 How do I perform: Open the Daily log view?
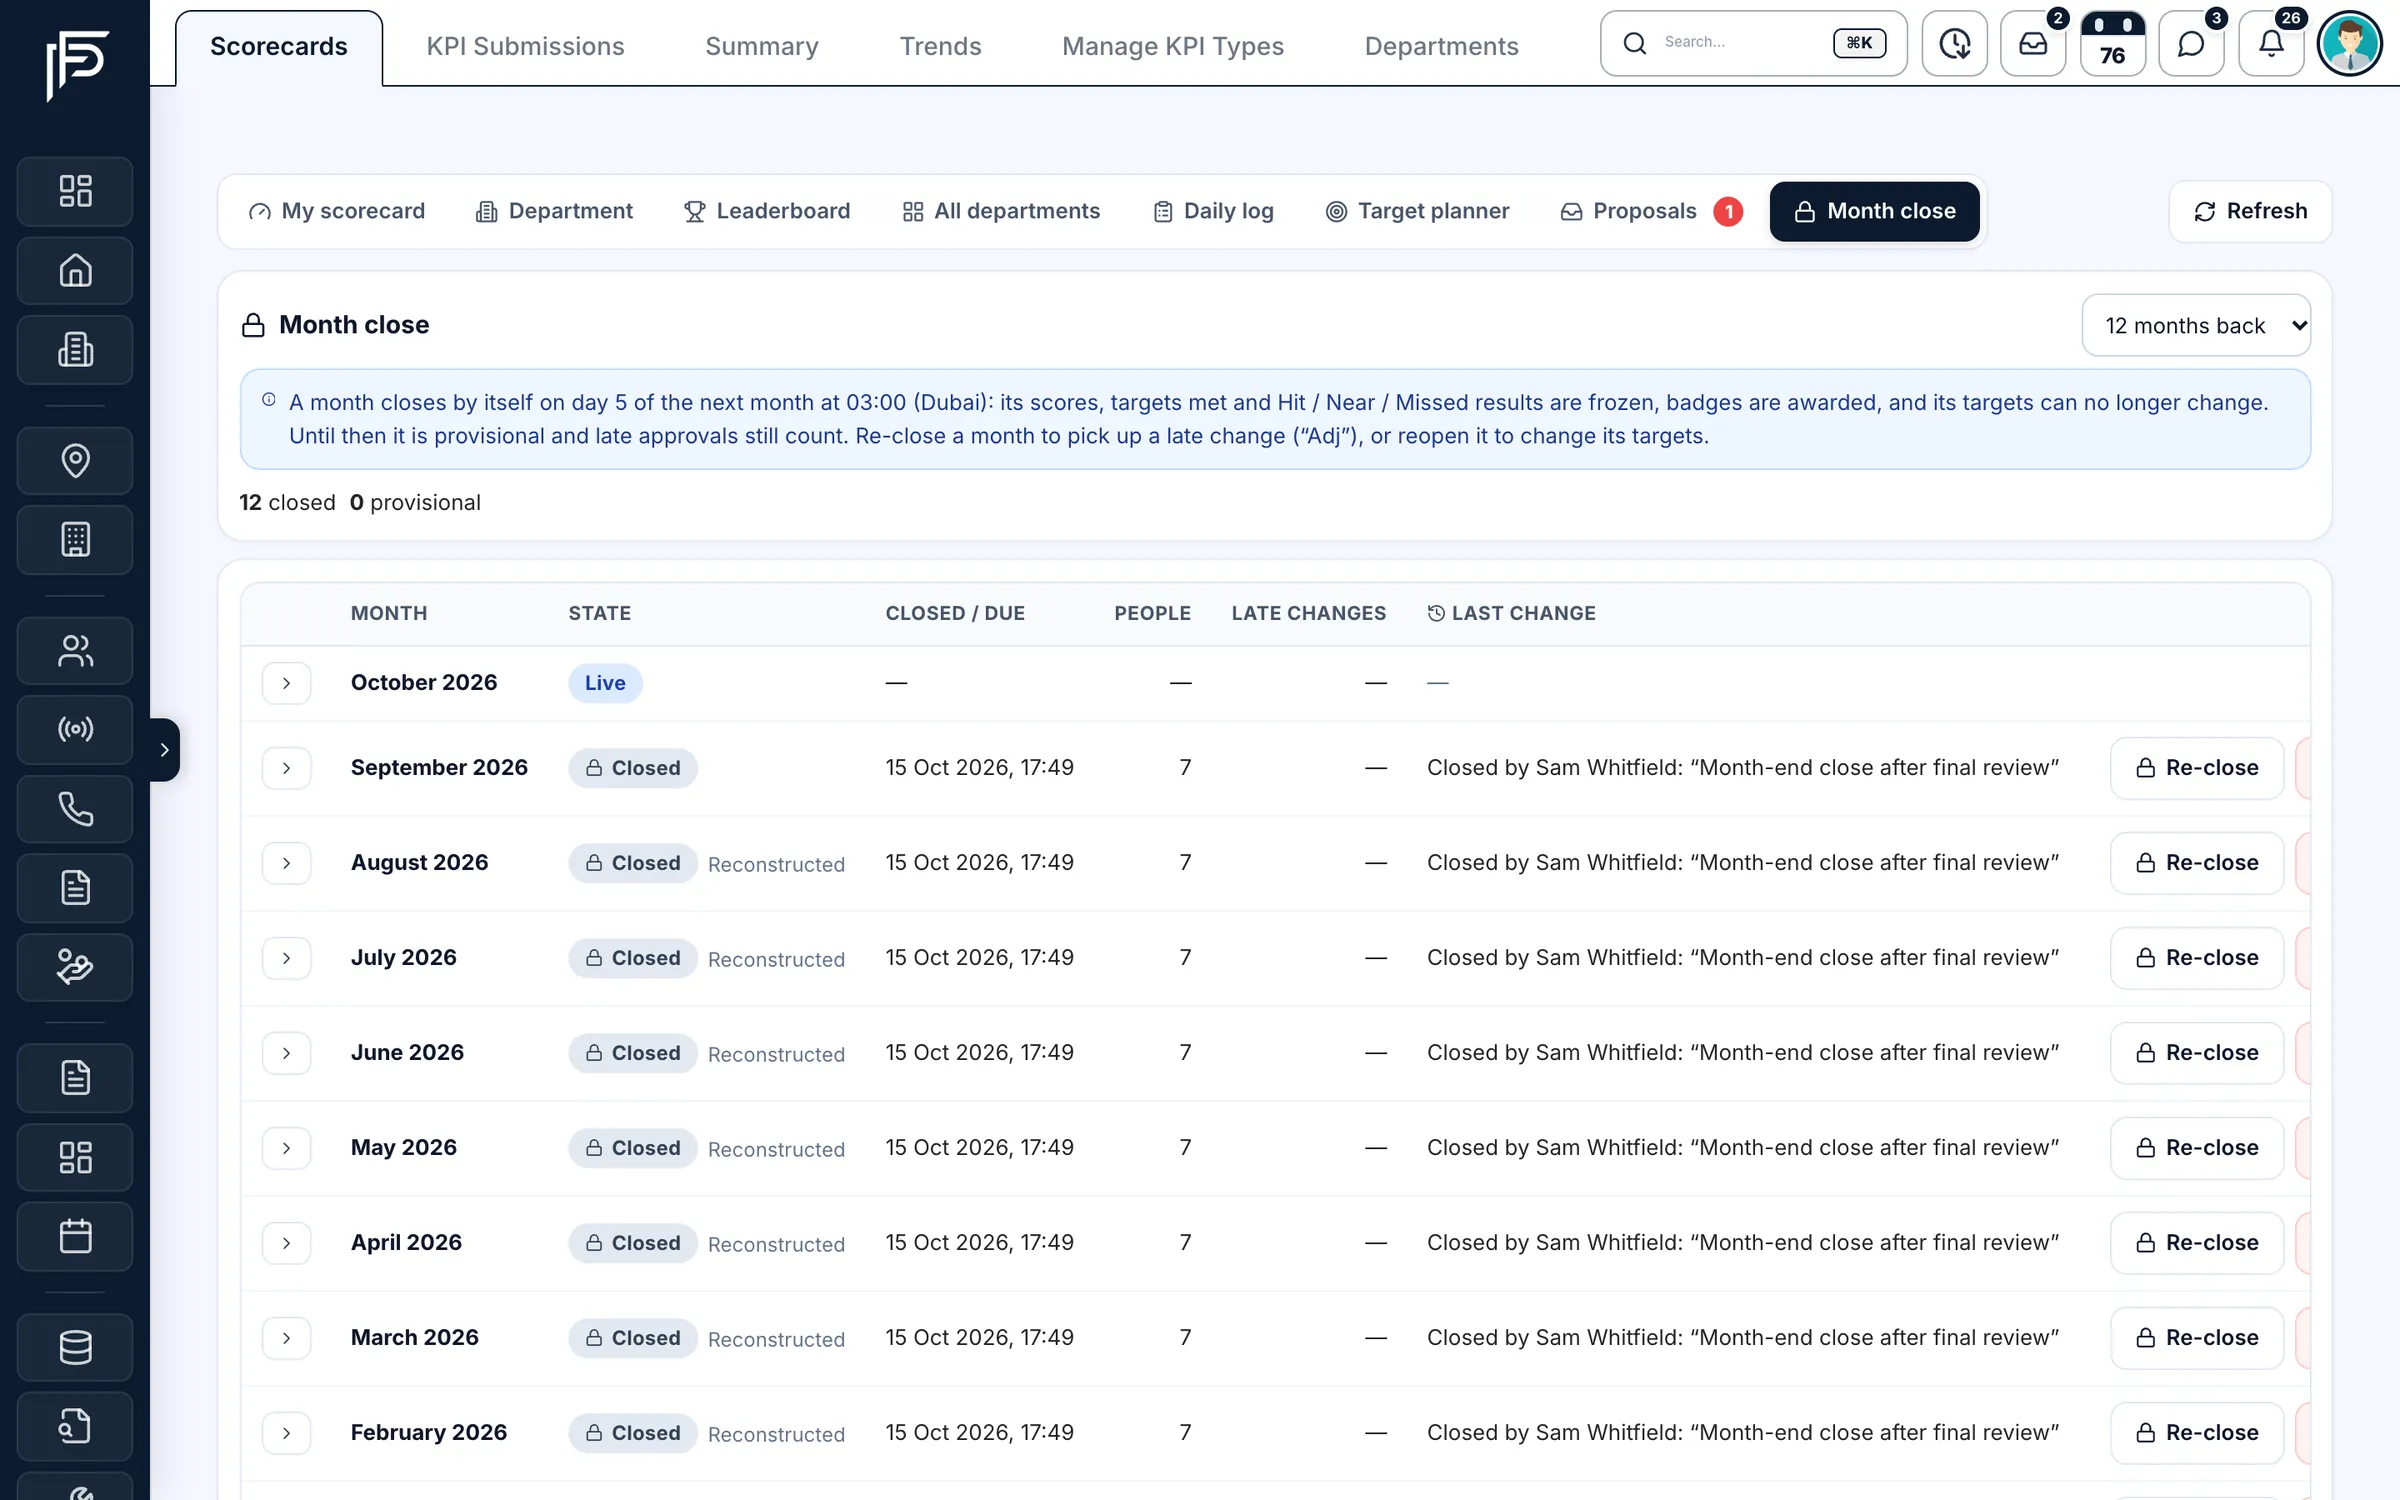(1214, 211)
